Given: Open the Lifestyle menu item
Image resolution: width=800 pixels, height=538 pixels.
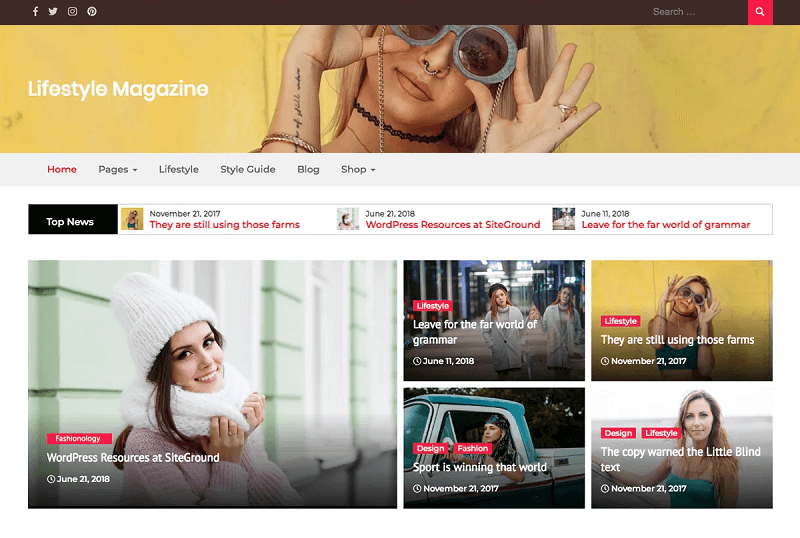Looking at the screenshot, I should tap(179, 169).
